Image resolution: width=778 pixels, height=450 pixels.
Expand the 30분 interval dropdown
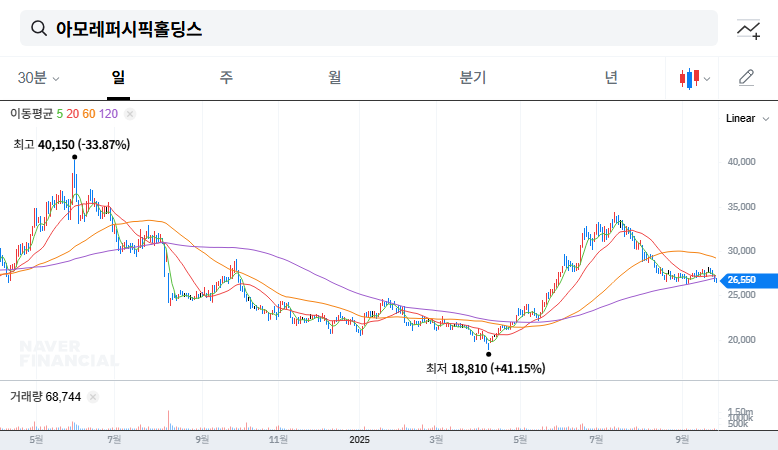pyautogui.click(x=38, y=78)
